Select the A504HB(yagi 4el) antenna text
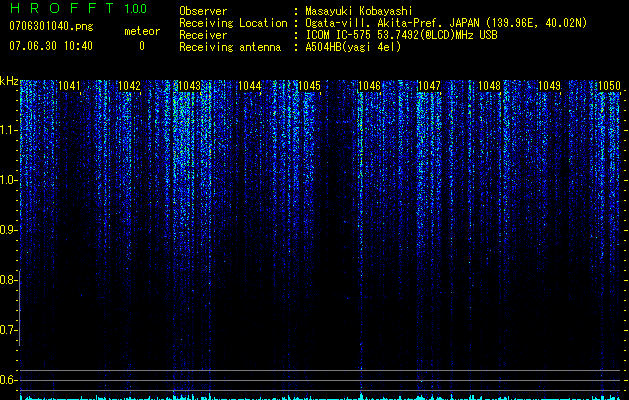Screen dimensions: 629x400 pyautogui.click(x=353, y=47)
